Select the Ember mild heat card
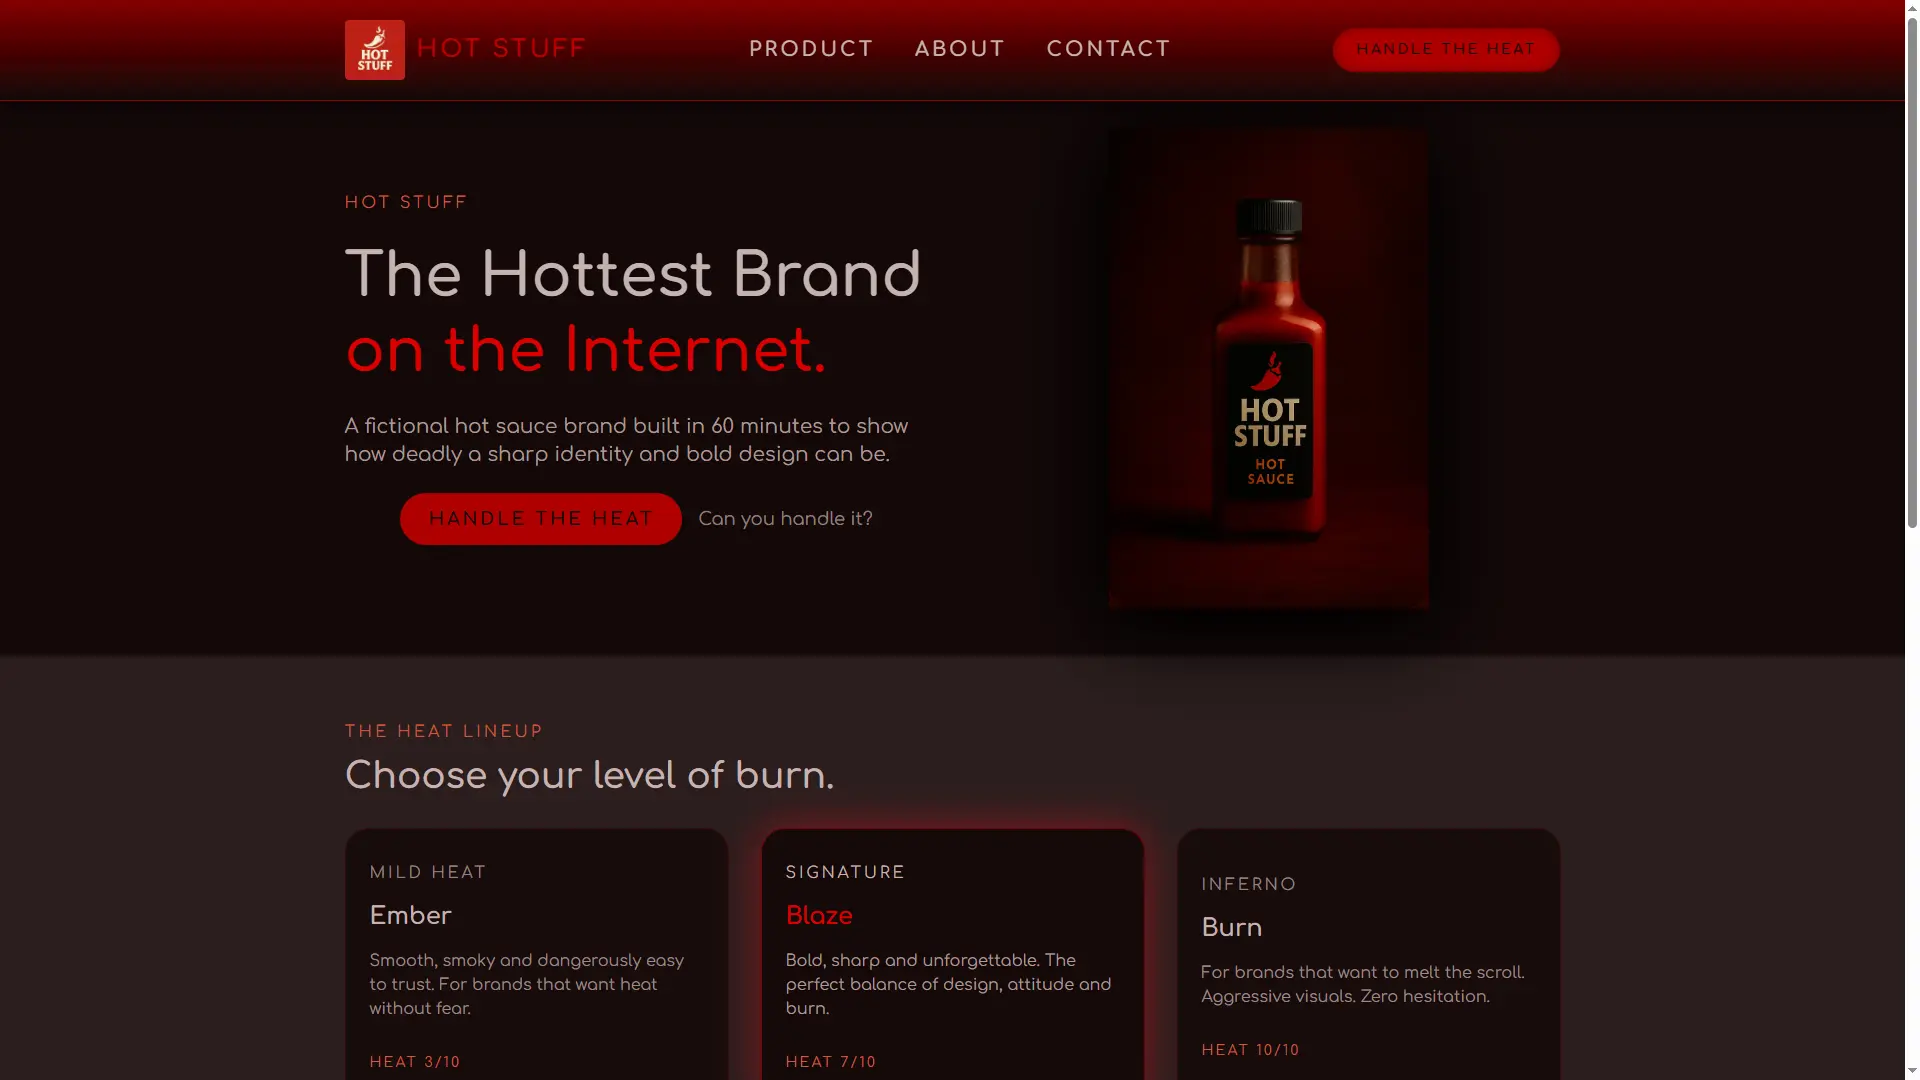 pyautogui.click(x=536, y=954)
